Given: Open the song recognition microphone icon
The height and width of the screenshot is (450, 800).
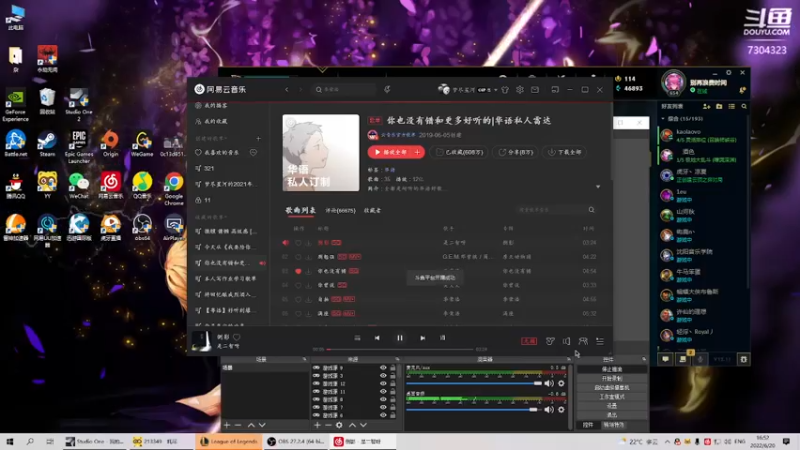Looking at the screenshot, I should (387, 90).
